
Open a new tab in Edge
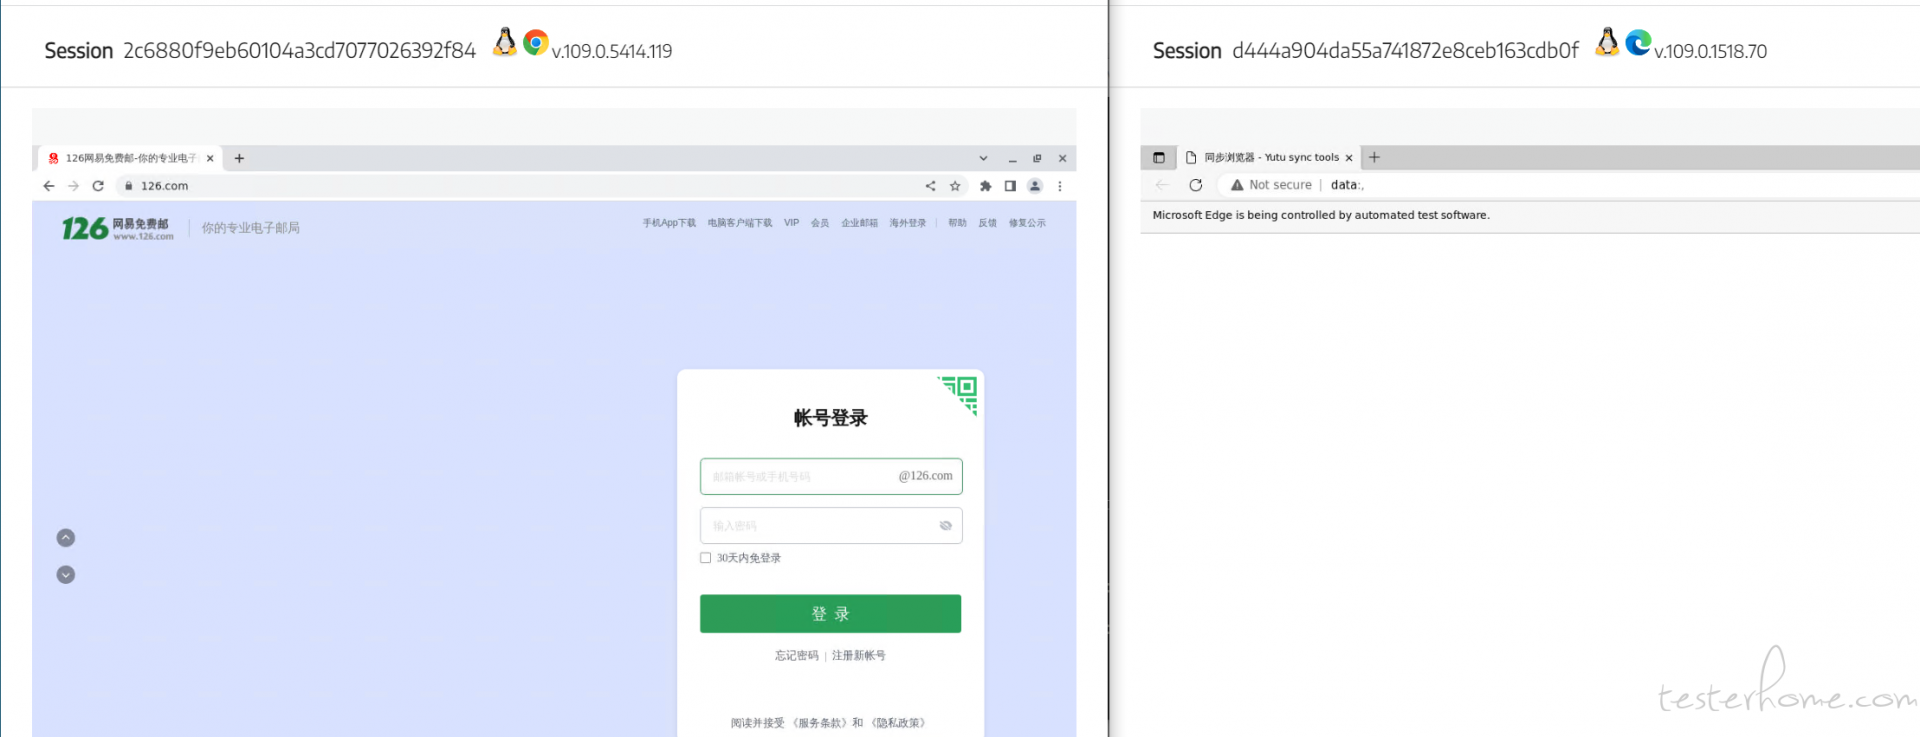click(x=1374, y=158)
